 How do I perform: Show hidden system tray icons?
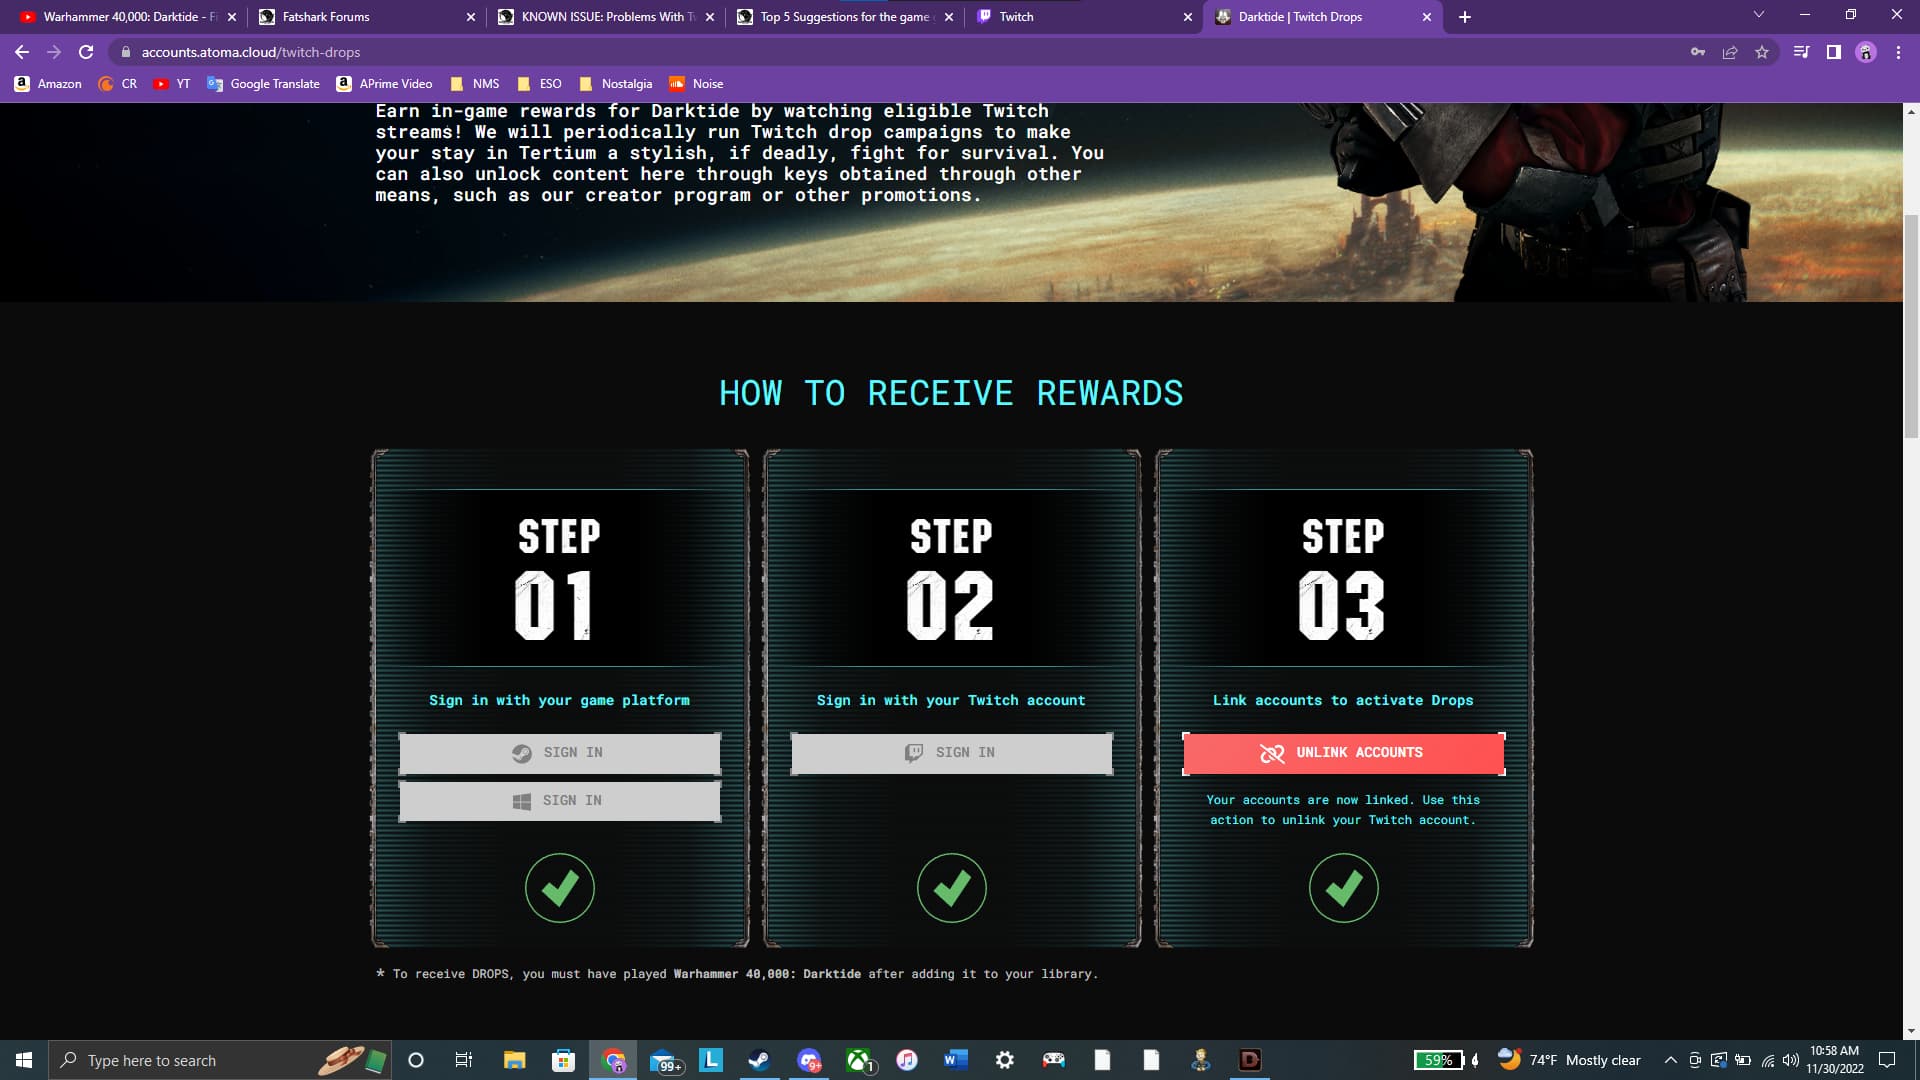pos(1670,1060)
